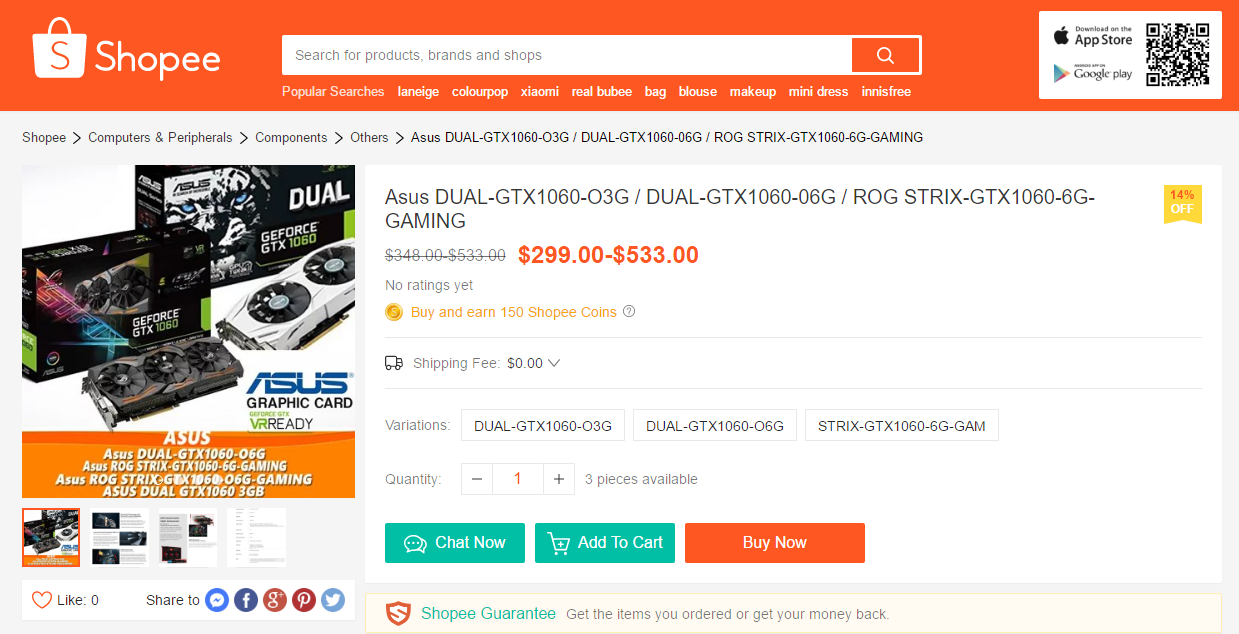Share via the Messenger icon
This screenshot has width=1239, height=634.
(x=216, y=600)
